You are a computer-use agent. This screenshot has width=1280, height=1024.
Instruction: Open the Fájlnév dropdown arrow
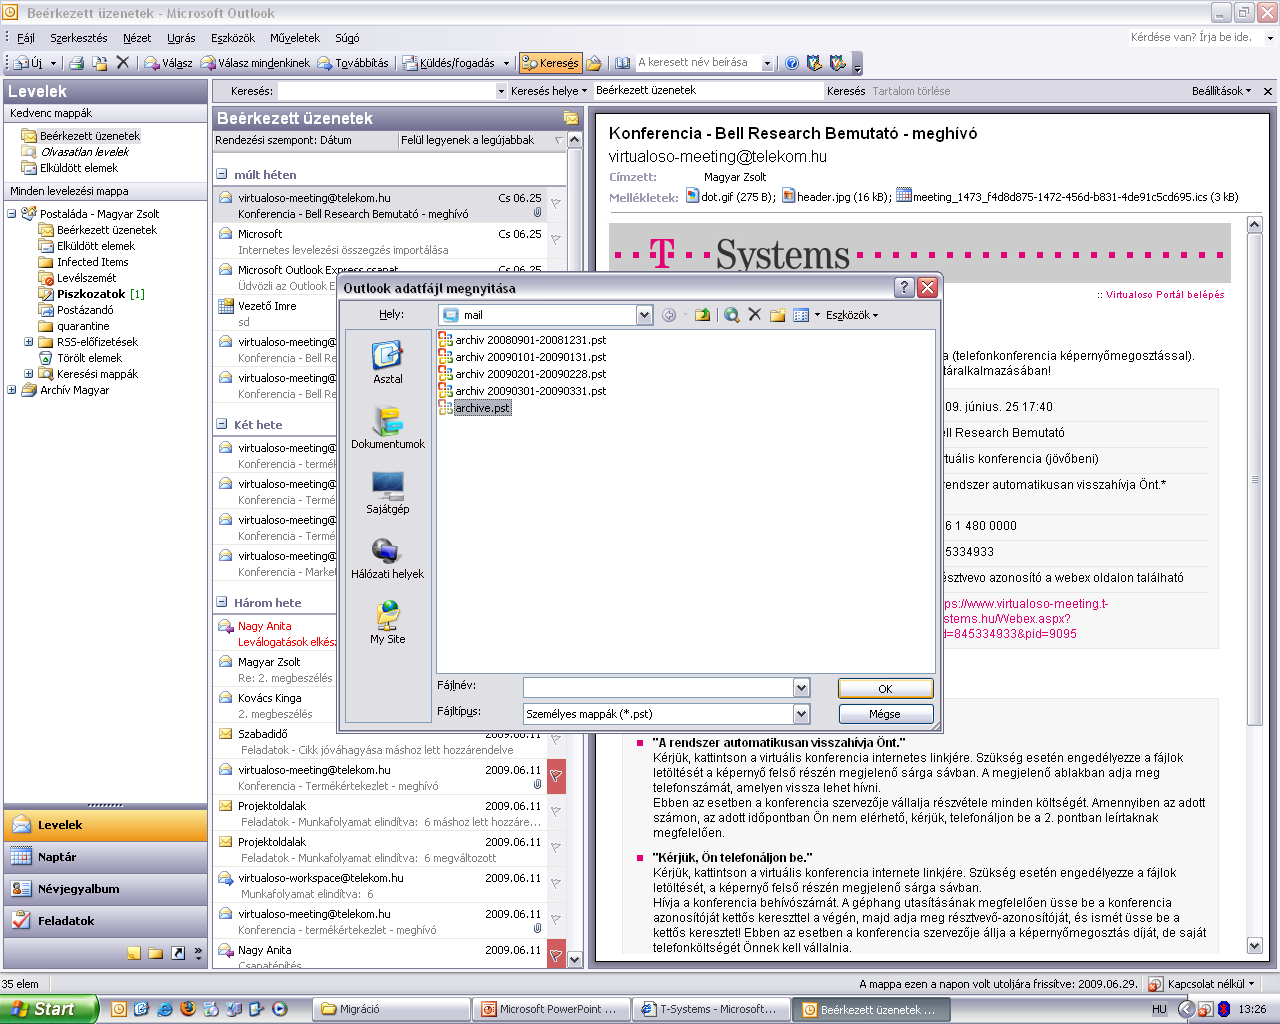coord(801,688)
